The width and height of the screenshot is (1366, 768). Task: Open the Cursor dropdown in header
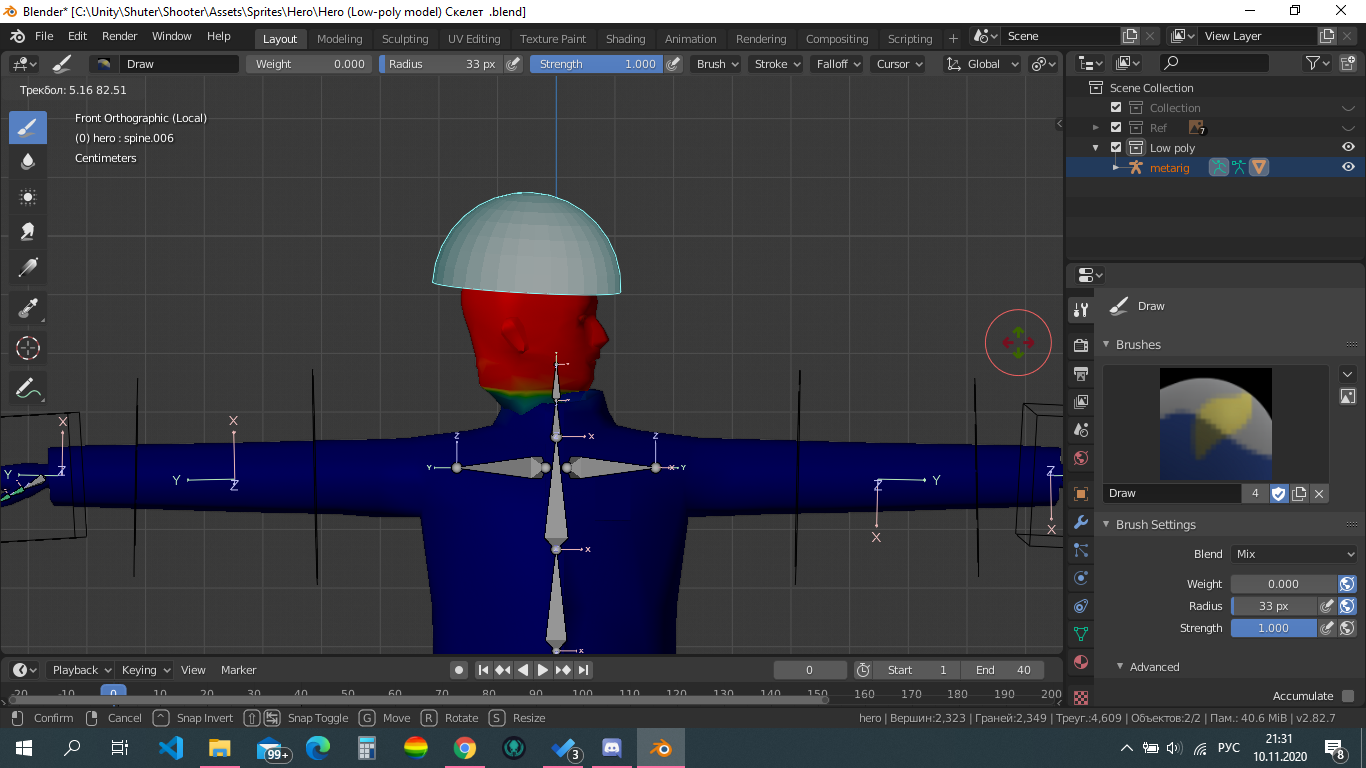click(899, 64)
